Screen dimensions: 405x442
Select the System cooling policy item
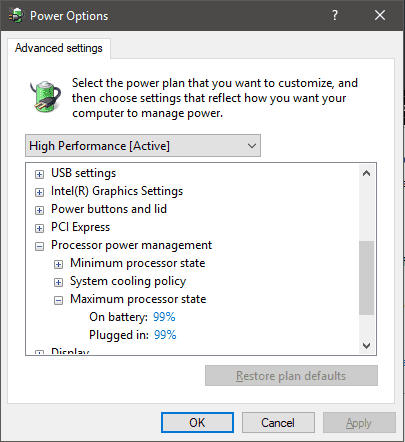click(x=128, y=281)
